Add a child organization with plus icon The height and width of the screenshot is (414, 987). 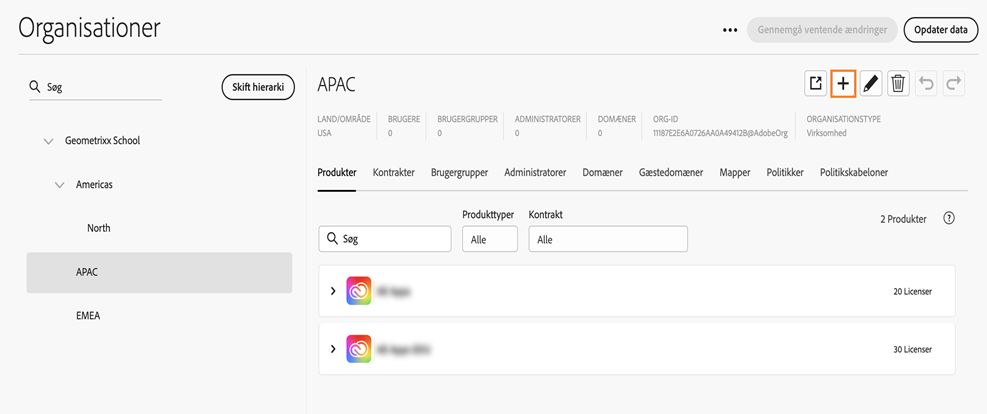point(843,84)
